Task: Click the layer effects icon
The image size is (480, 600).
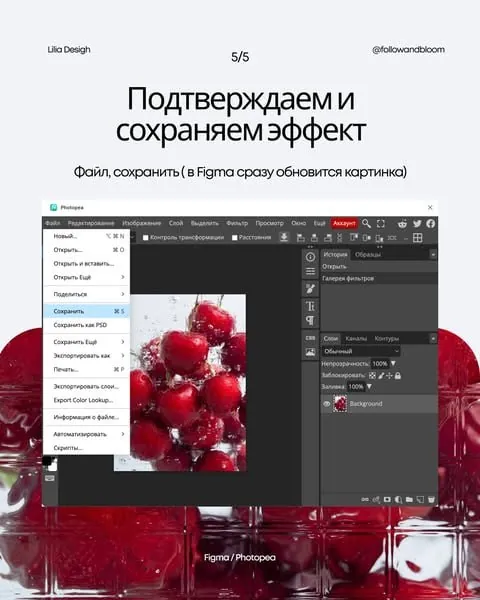Action: pyautogui.click(x=376, y=499)
